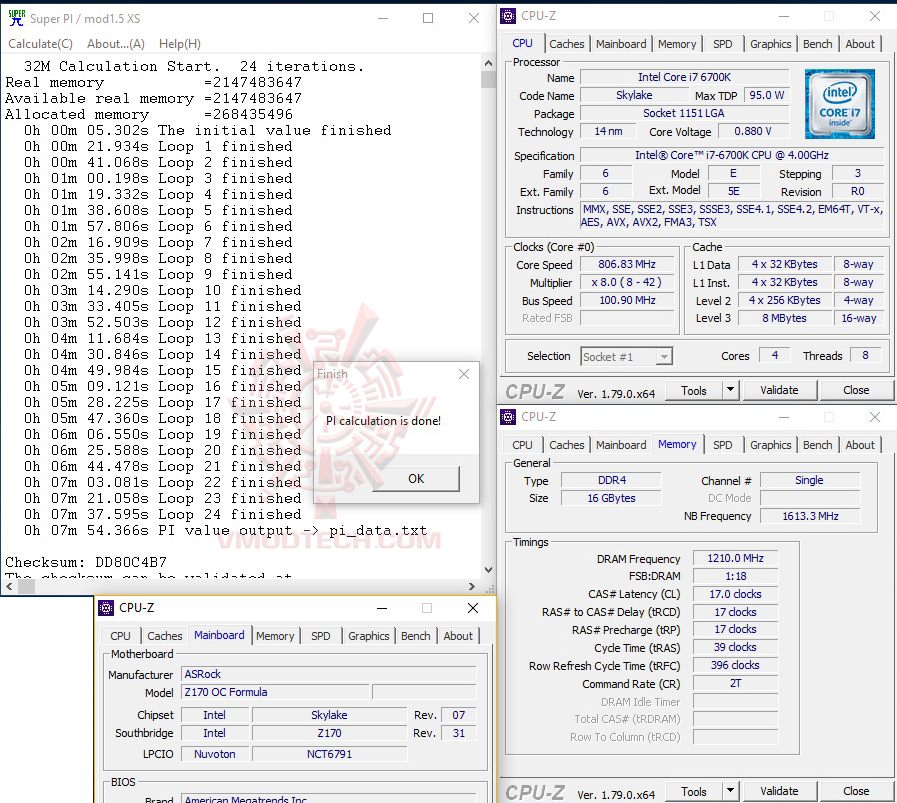Click Super PI horizontal scrollbar right arrow
The image size is (897, 803).
(471, 586)
